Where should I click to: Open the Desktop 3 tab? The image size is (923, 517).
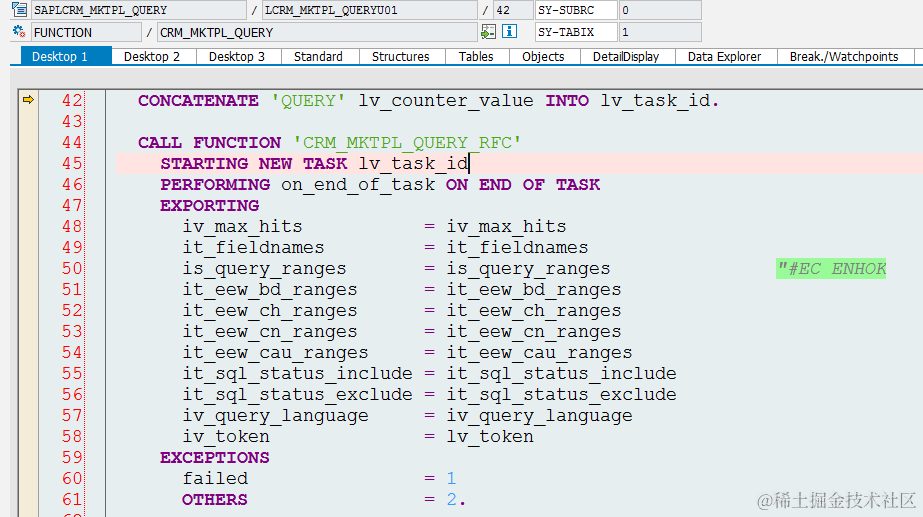pos(237,57)
